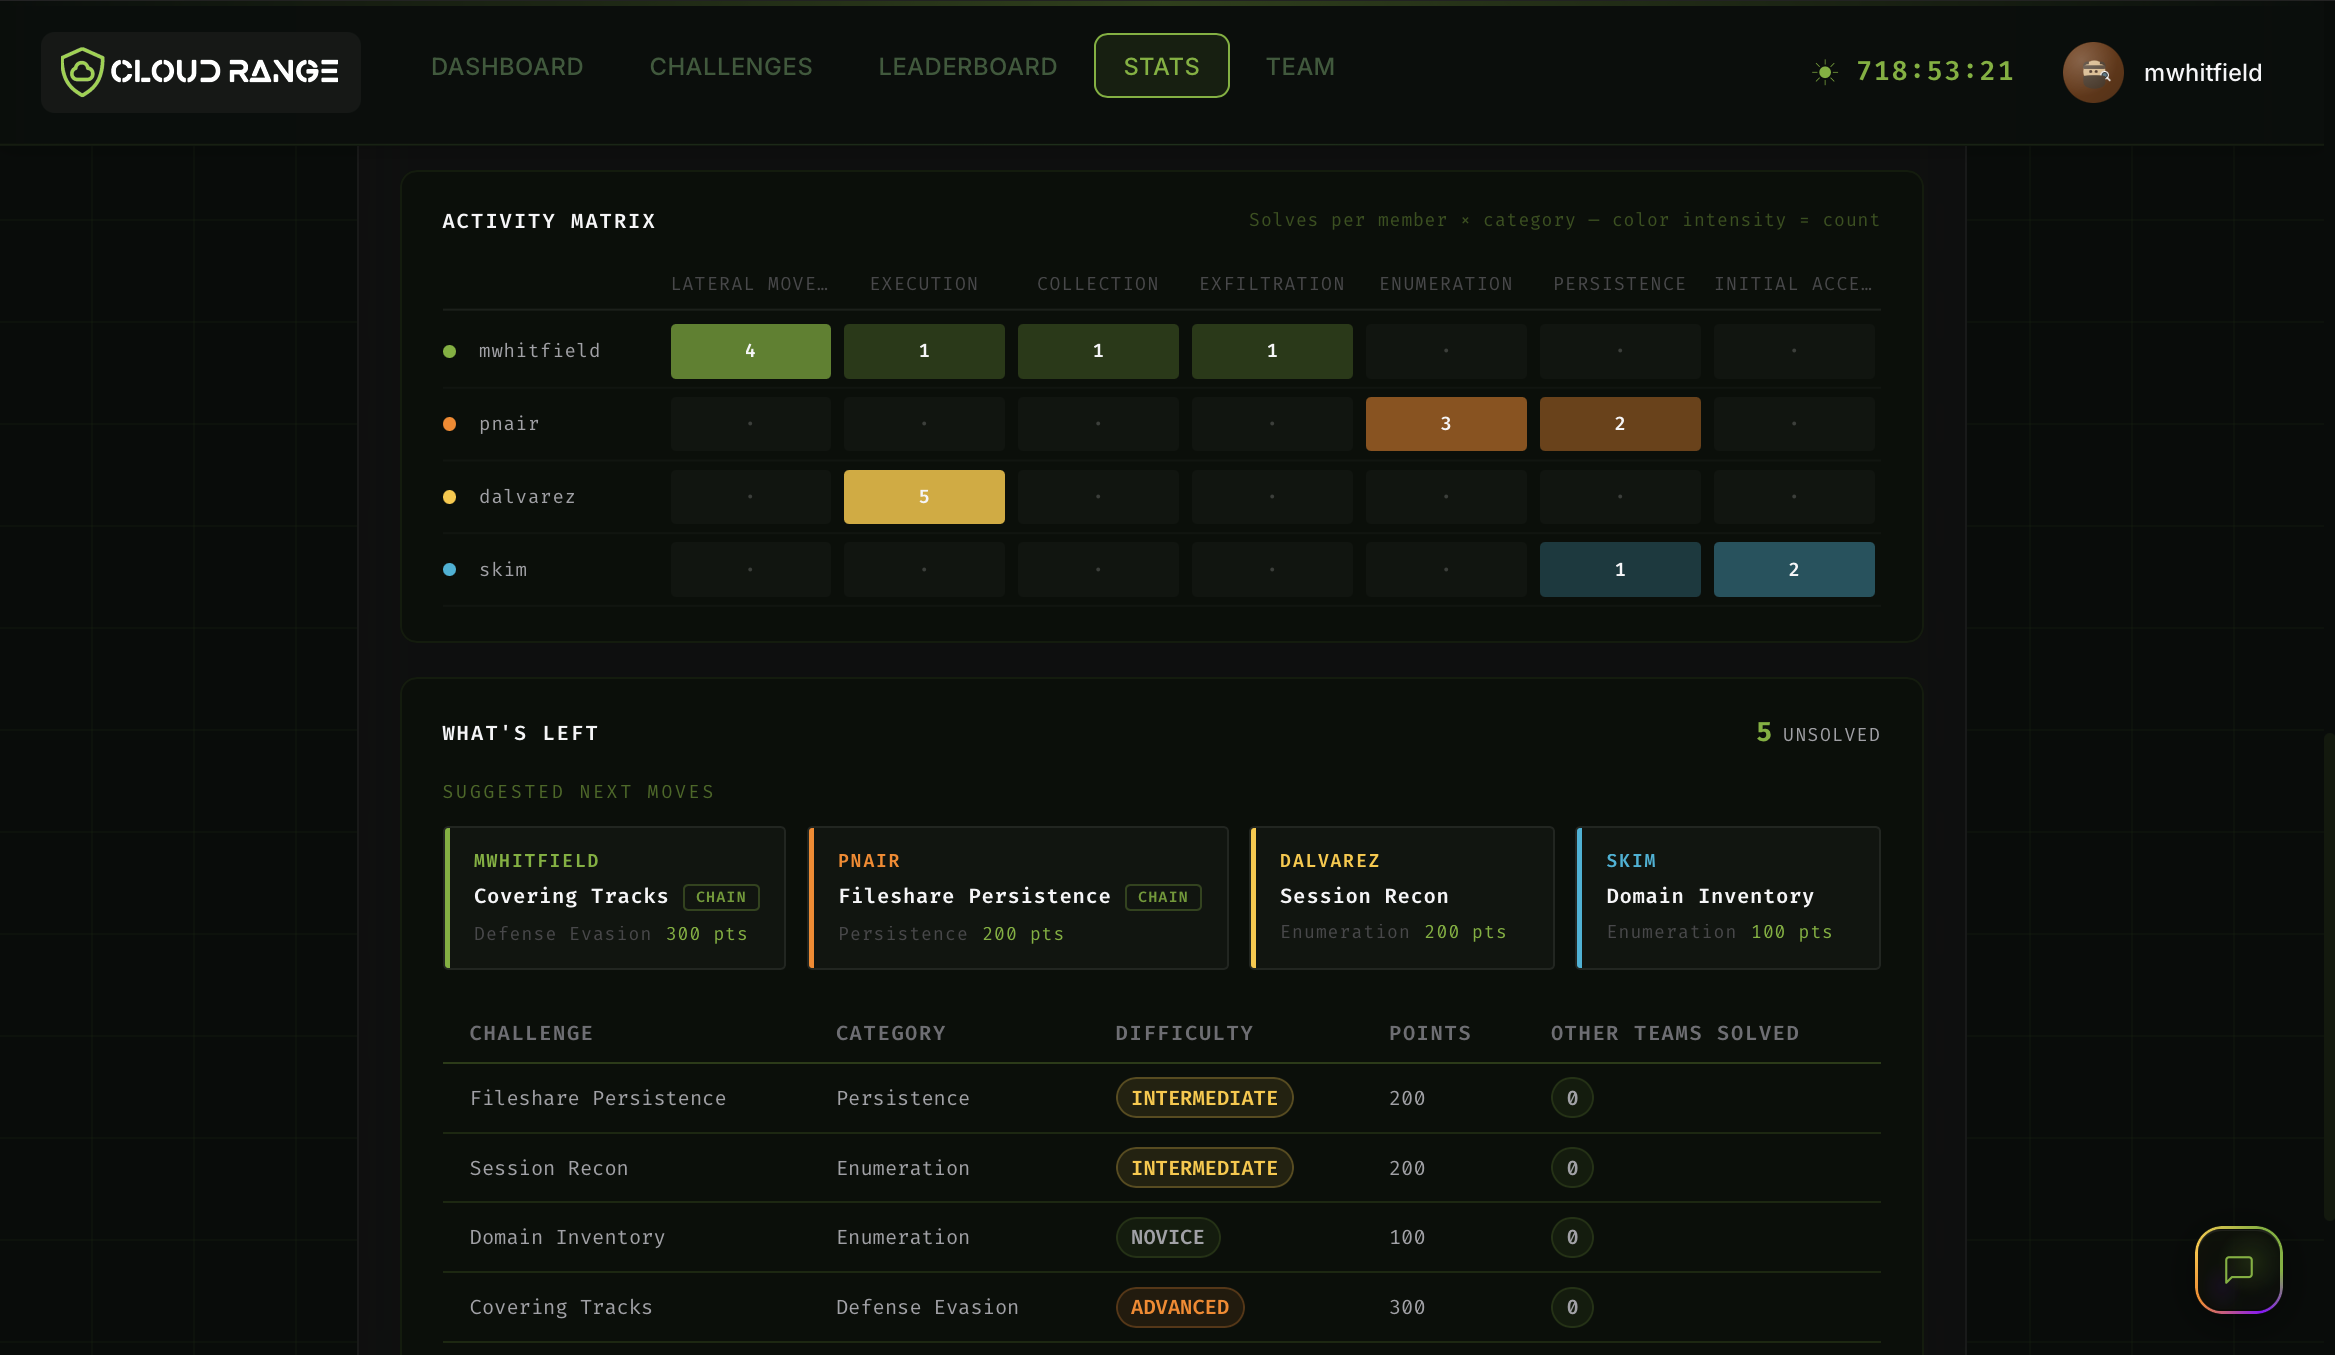This screenshot has height=1355, width=2335.
Task: Sort by the Difficulty column header
Action: click(1184, 1034)
